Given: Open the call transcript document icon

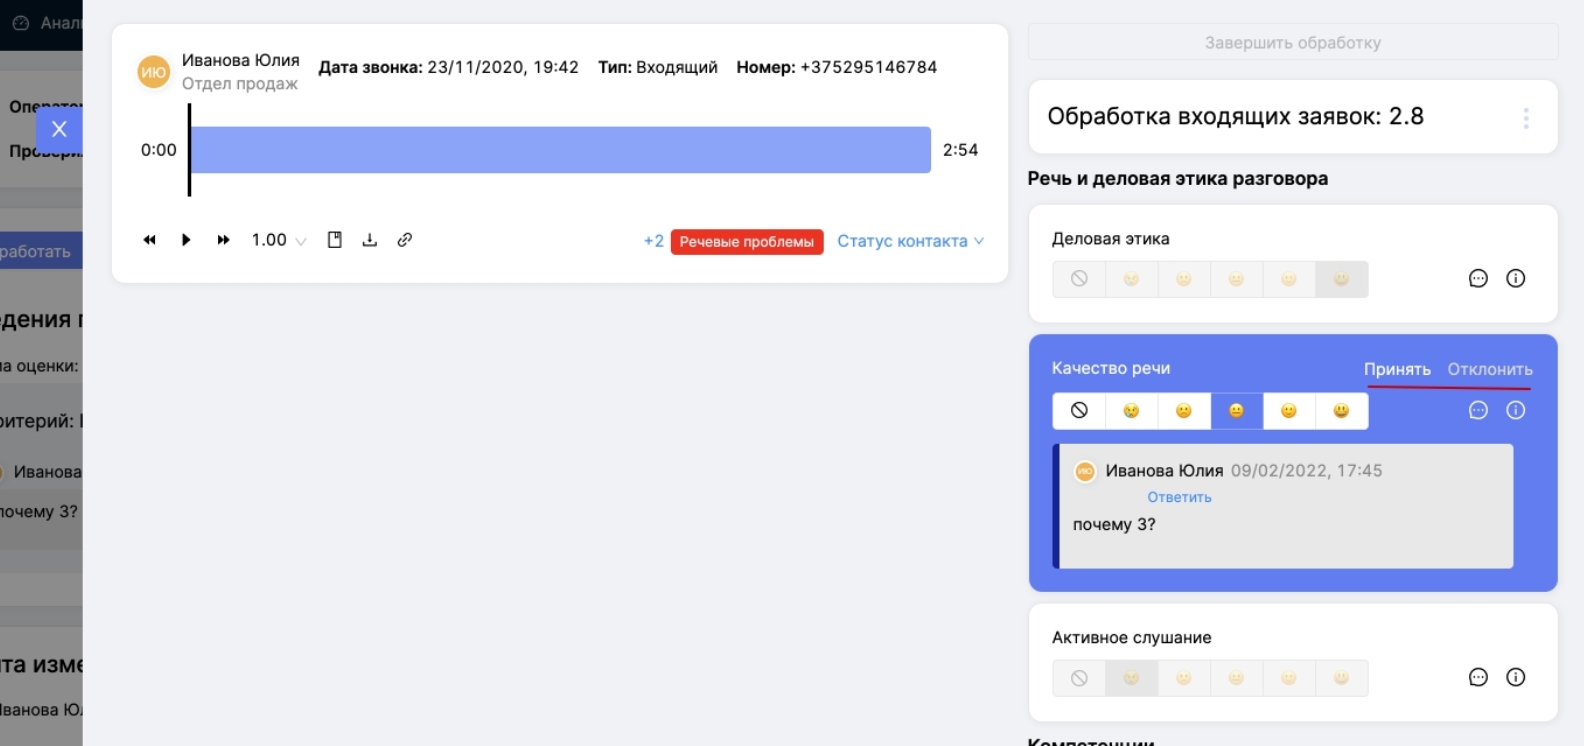Looking at the screenshot, I should pyautogui.click(x=335, y=240).
